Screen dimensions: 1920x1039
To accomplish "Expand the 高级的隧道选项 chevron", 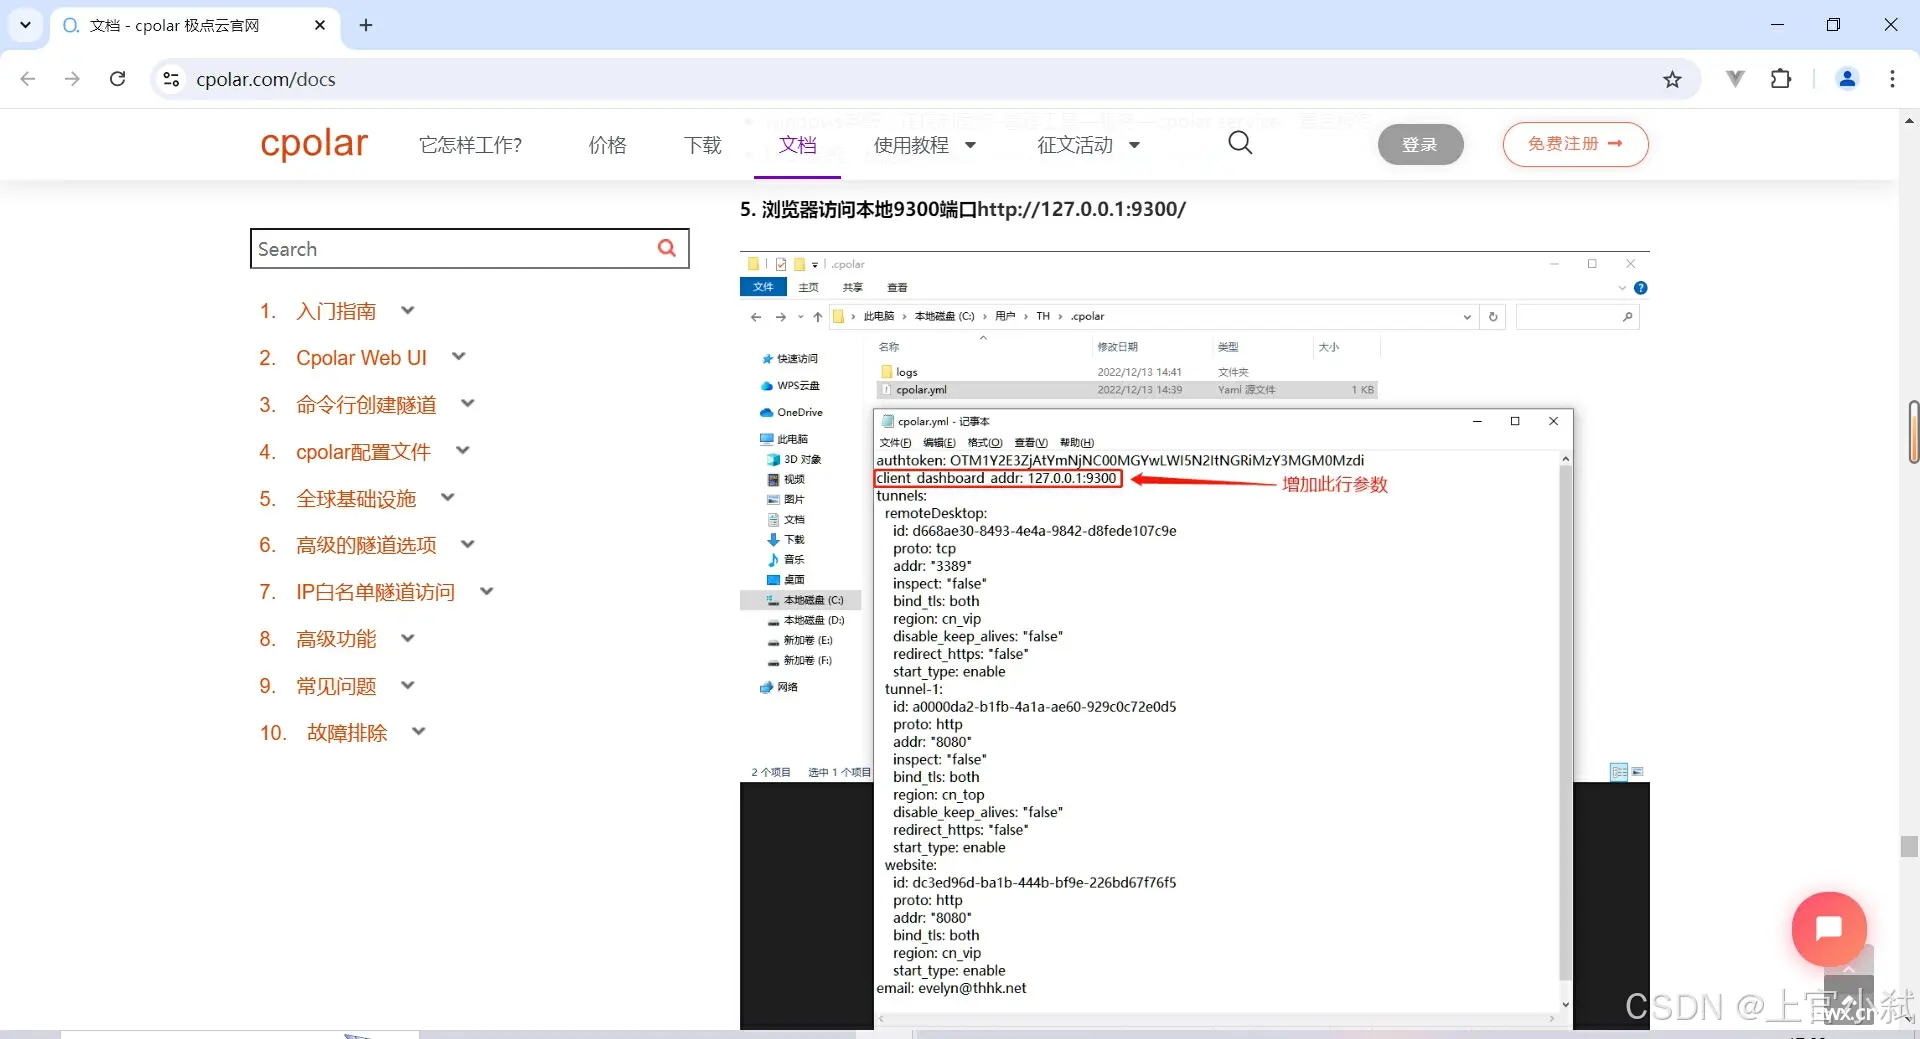I will coord(467,544).
